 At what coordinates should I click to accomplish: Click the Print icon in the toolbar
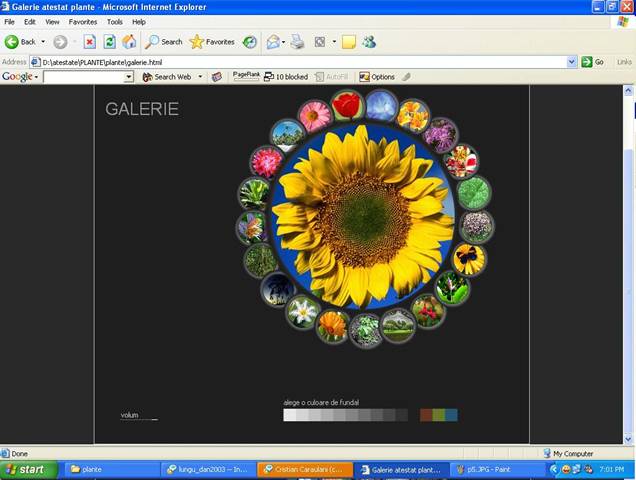pos(297,42)
